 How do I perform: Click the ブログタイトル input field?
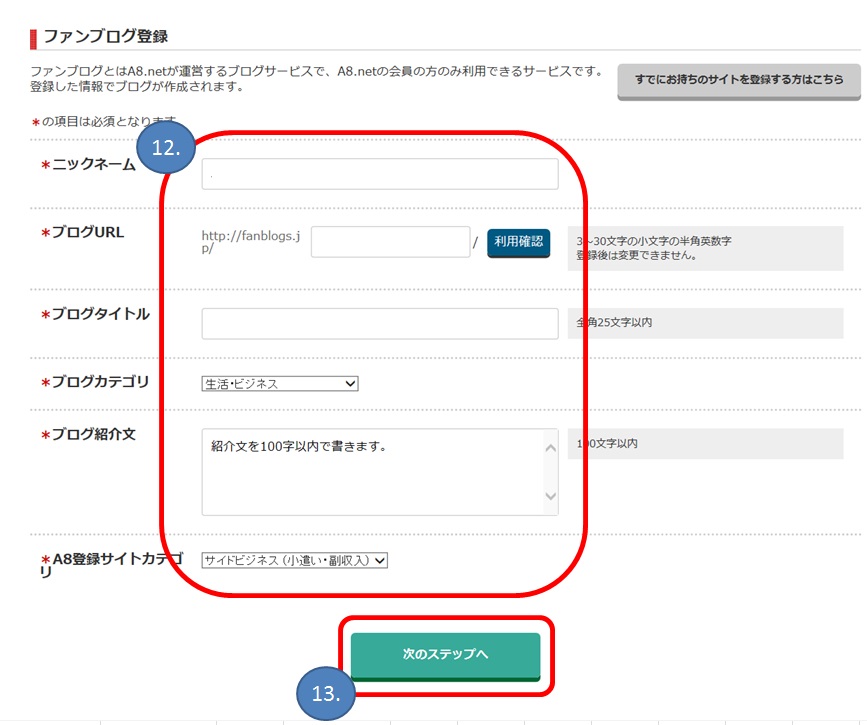tap(380, 323)
